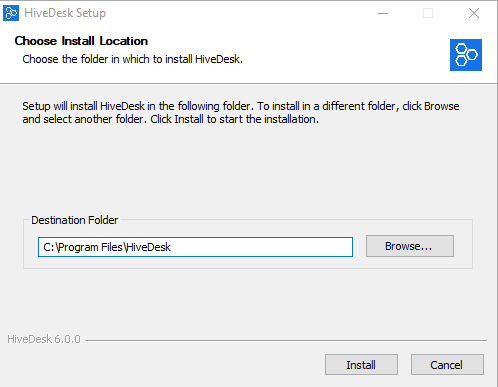Viewport: 498px width, 387px height.
Task: Cancel the HiveDesk setup
Action: (x=447, y=364)
